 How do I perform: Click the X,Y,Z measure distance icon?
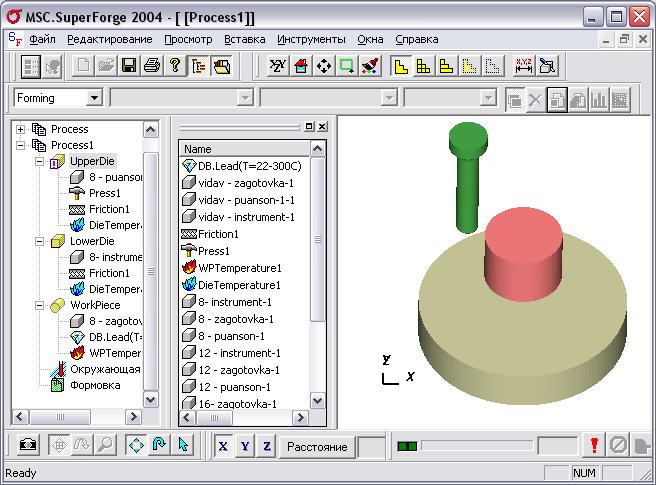tap(523, 66)
